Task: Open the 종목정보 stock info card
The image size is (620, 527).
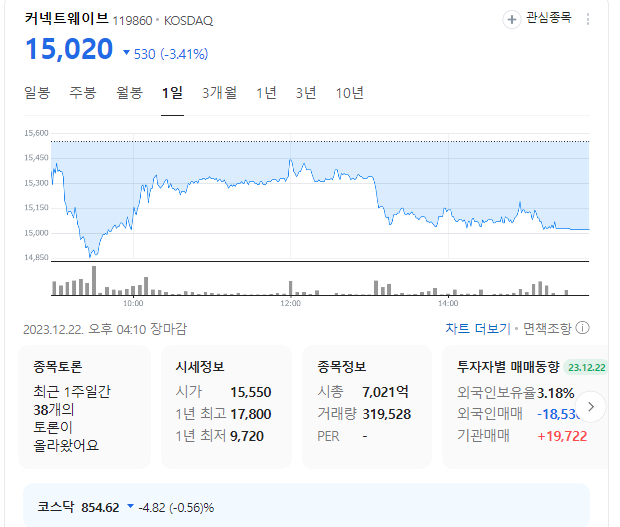Action: point(367,407)
